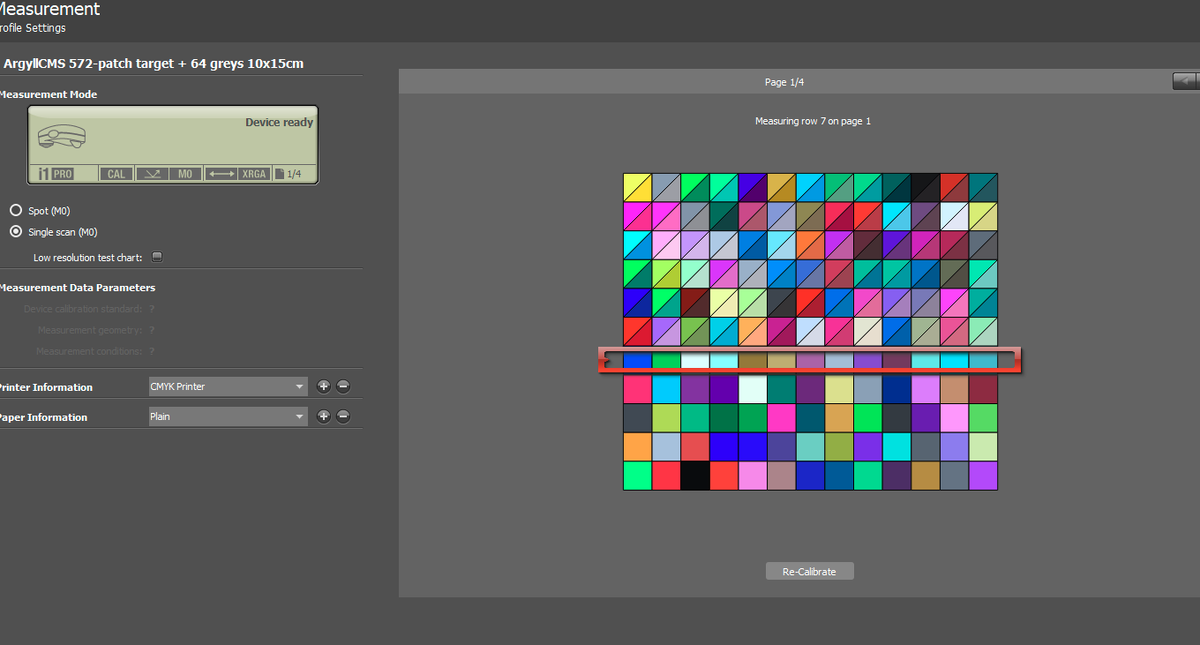This screenshot has height=645, width=1200.
Task: Select Spot (M0) measurement mode
Action: pyautogui.click(x=15, y=211)
